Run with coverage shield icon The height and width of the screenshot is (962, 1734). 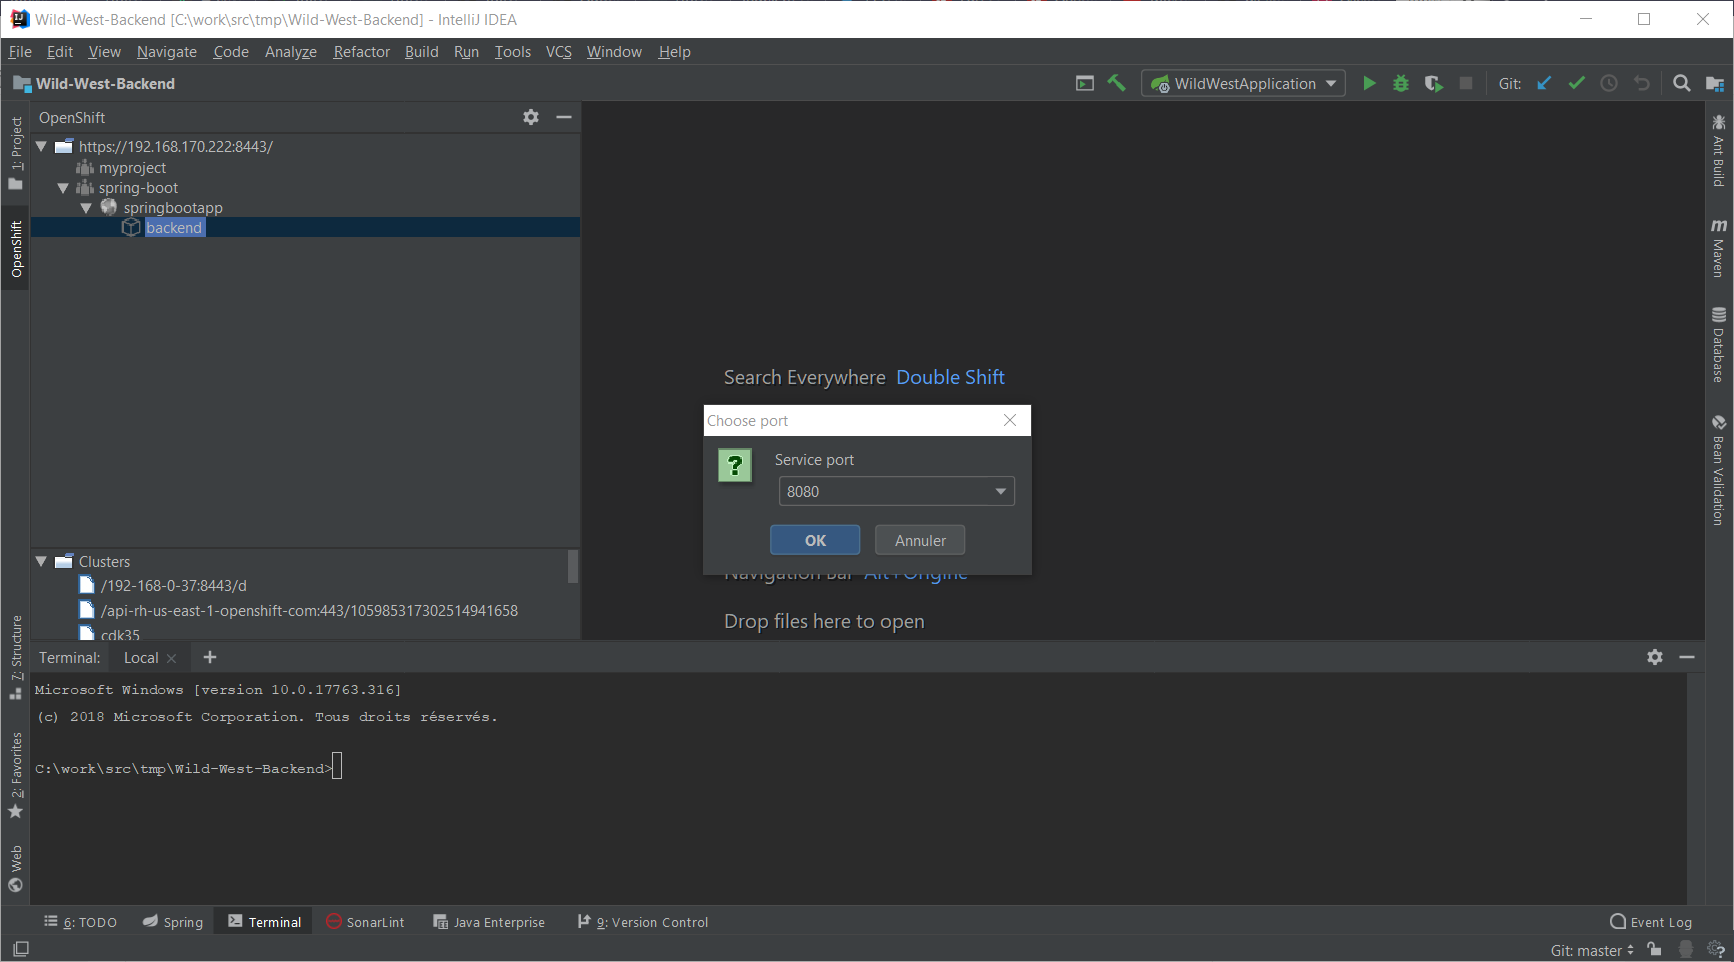click(1433, 84)
